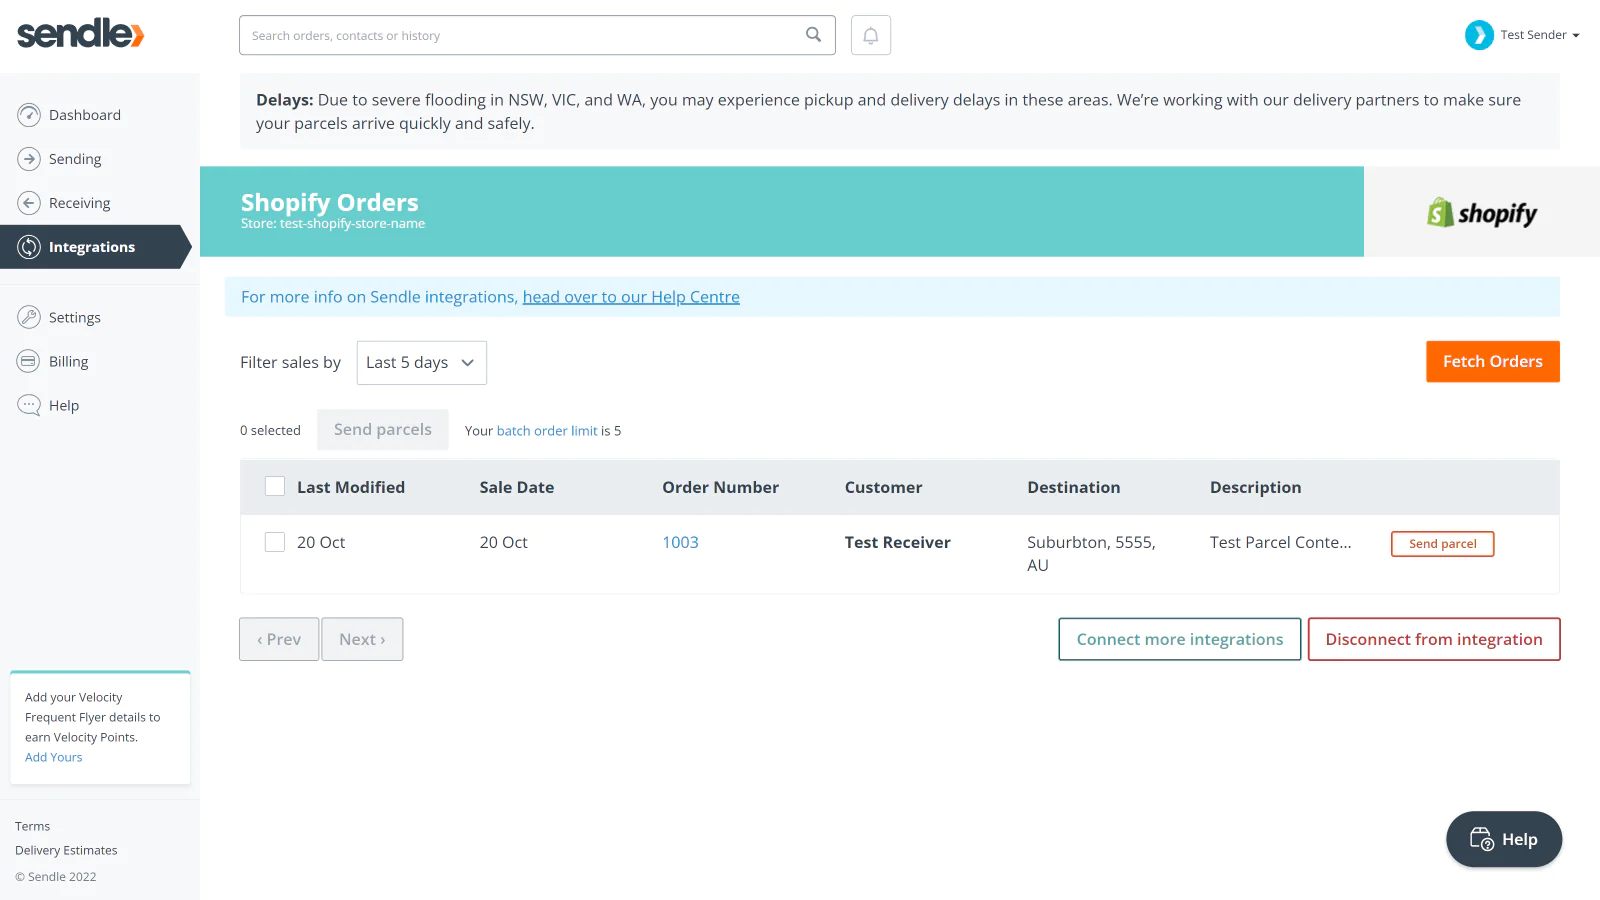This screenshot has height=900, width=1600.
Task: Click the Test Sender avatar icon
Action: coord(1479,35)
